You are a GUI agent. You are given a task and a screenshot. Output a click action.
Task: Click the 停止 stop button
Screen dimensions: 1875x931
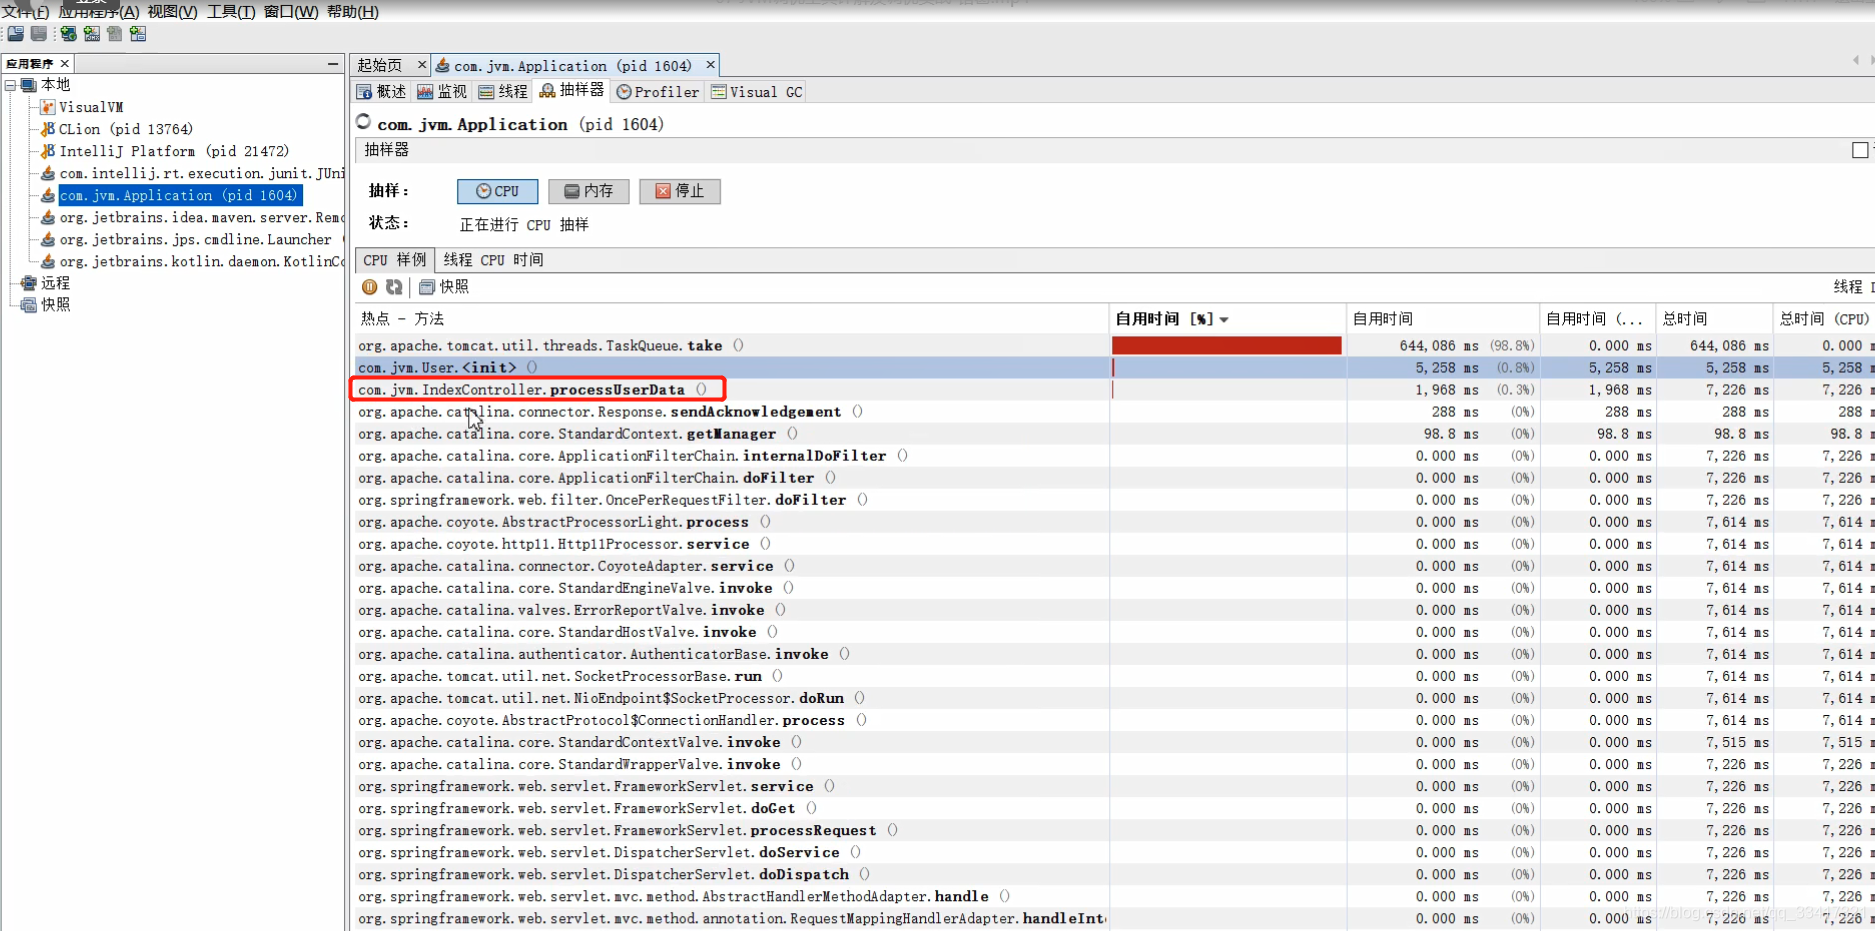(x=680, y=191)
